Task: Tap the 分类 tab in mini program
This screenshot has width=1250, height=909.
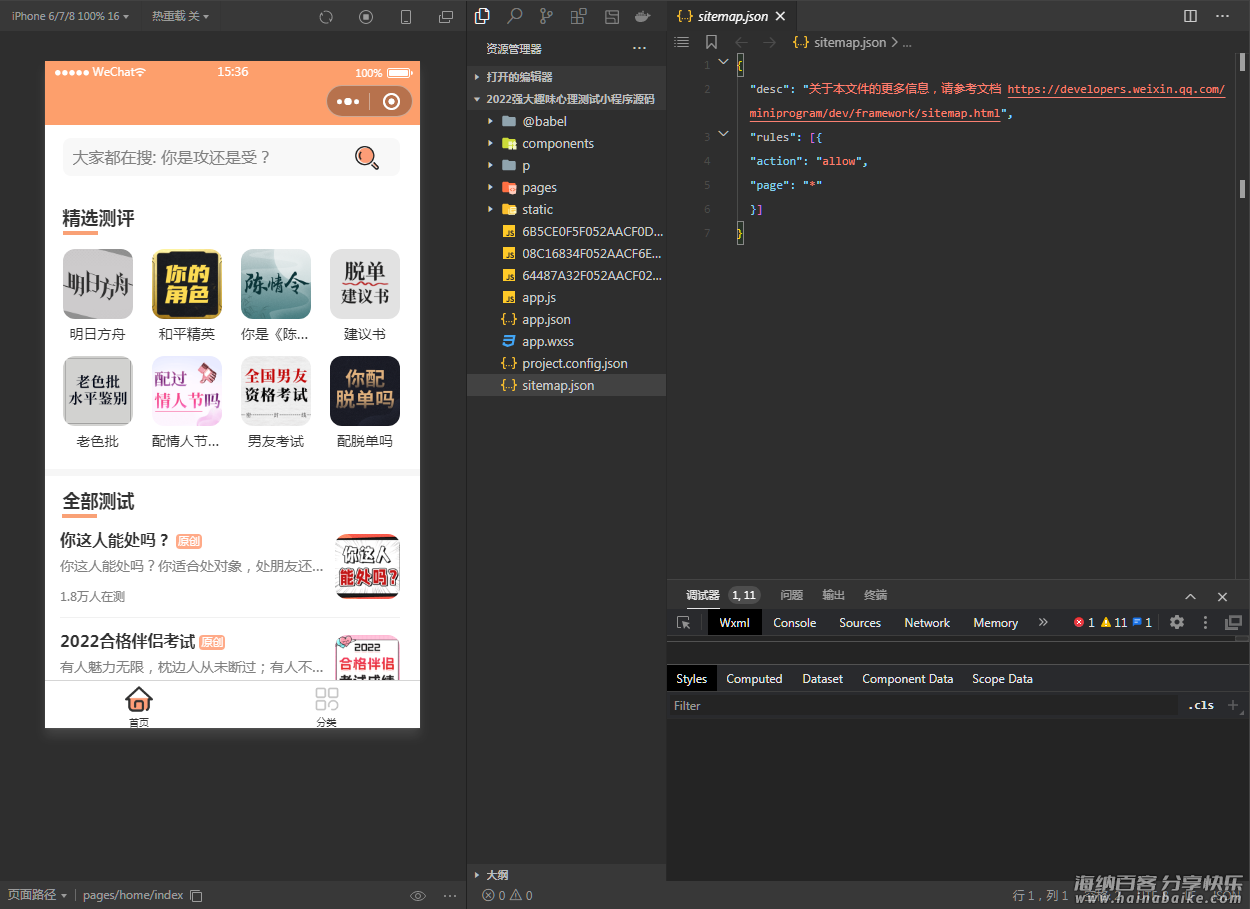Action: tap(326, 706)
